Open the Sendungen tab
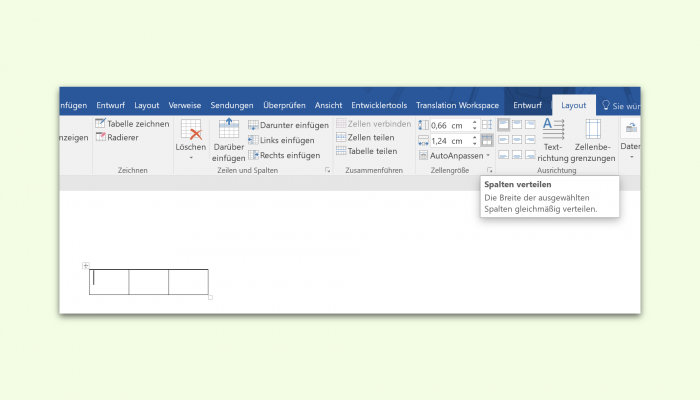 (x=232, y=105)
